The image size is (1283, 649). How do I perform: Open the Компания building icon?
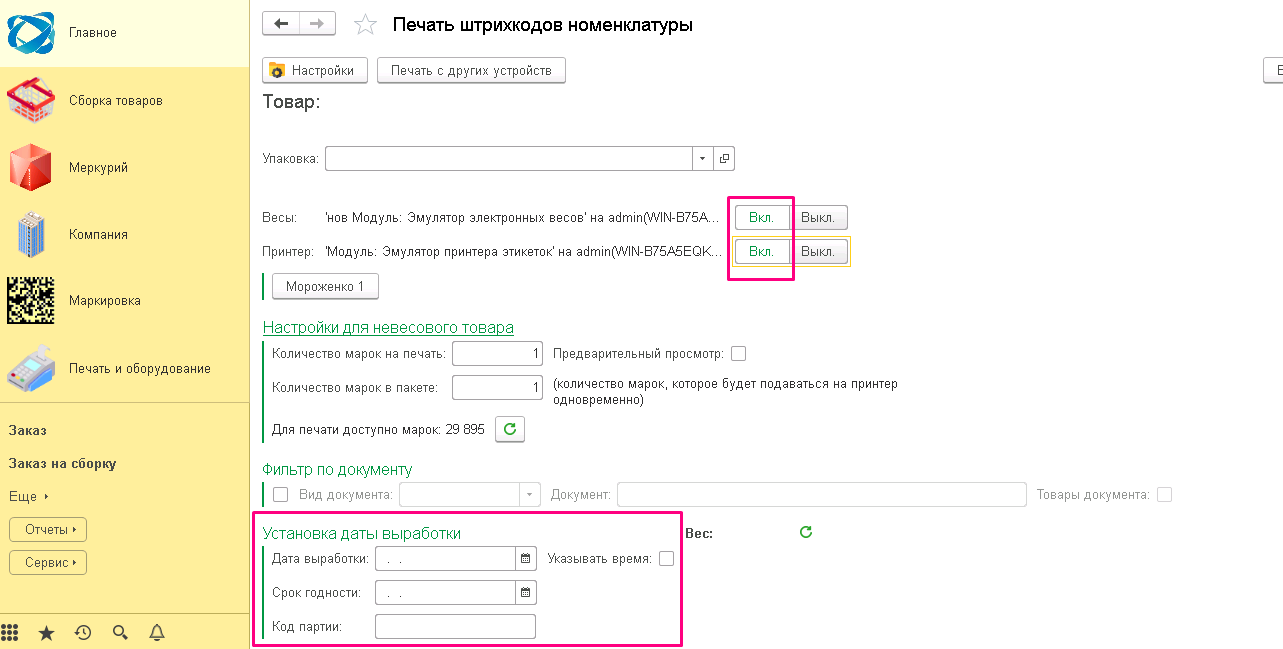coord(31,234)
